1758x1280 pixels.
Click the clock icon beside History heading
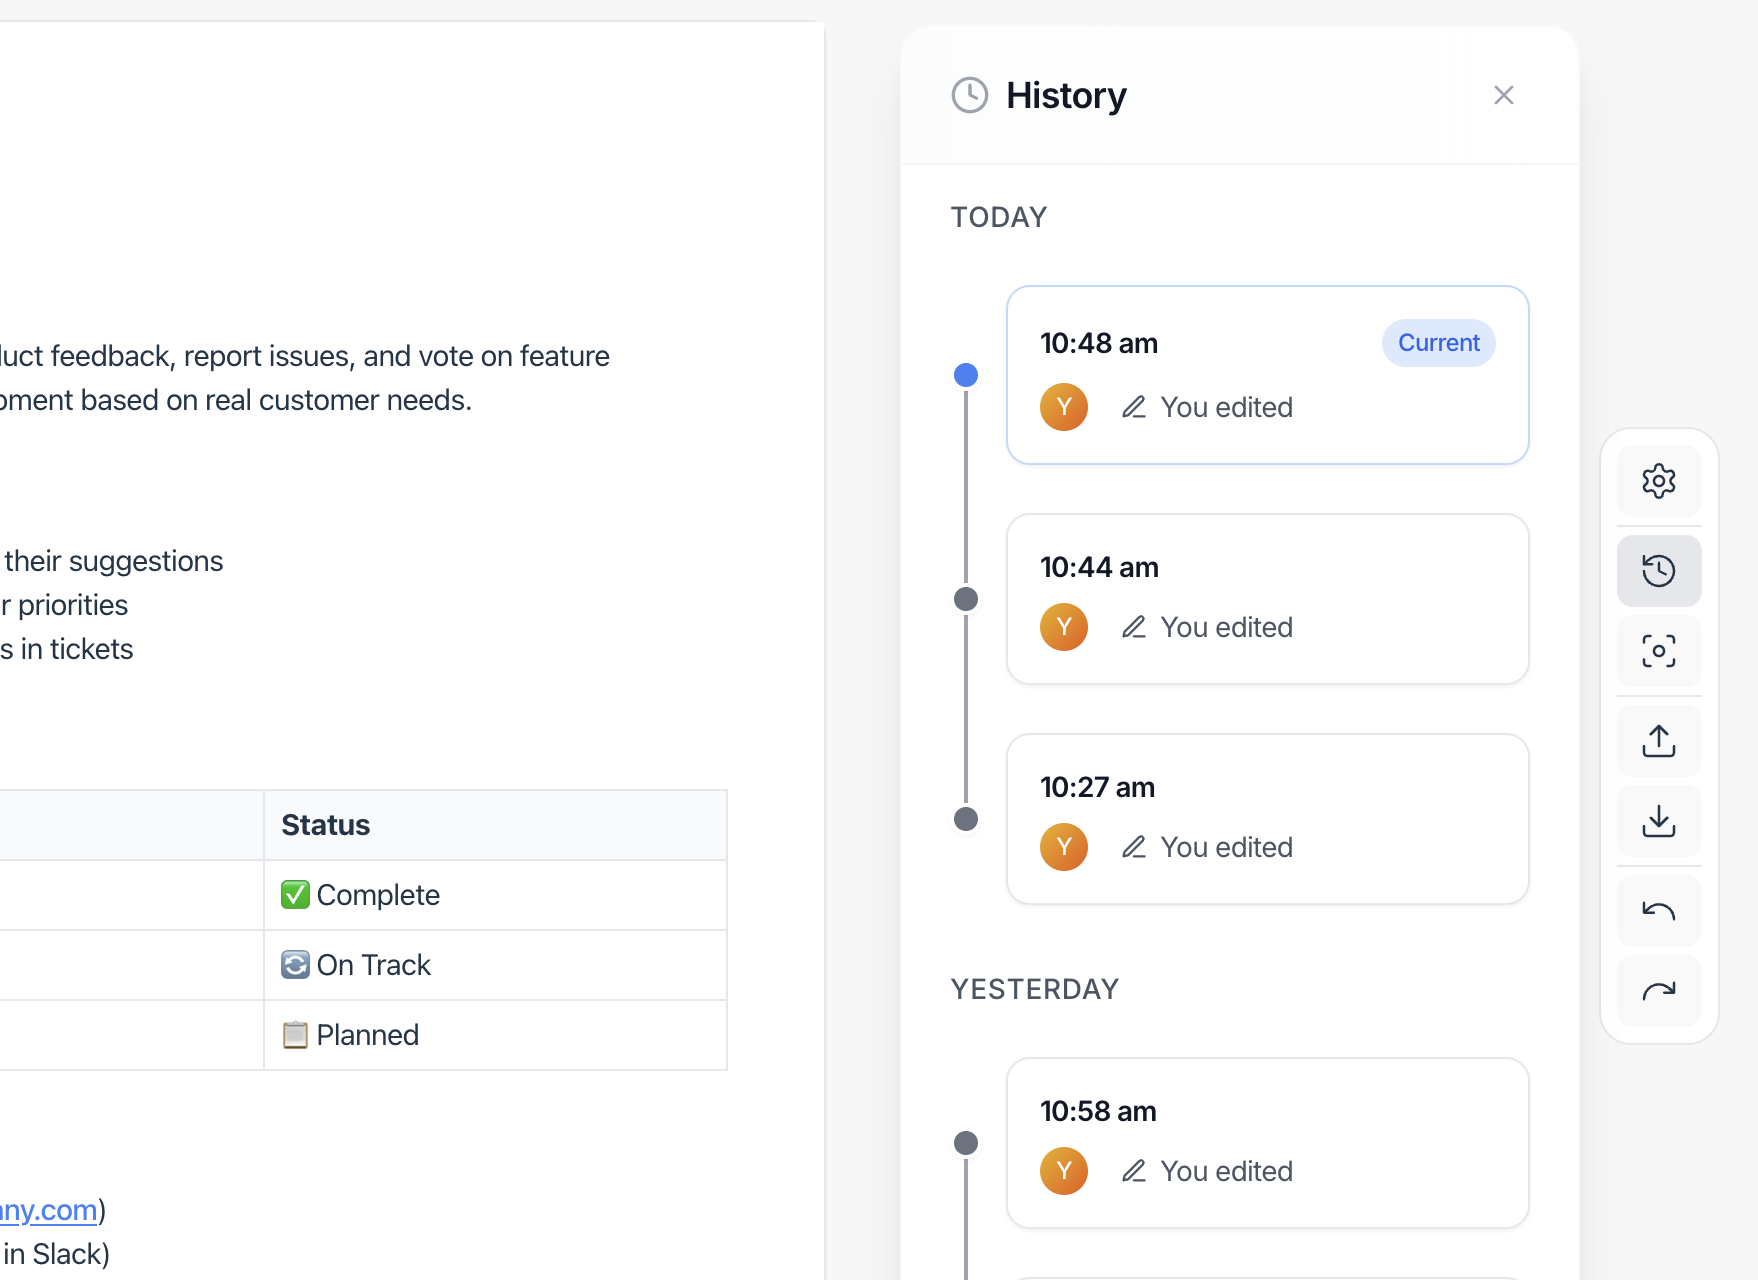[x=968, y=95]
